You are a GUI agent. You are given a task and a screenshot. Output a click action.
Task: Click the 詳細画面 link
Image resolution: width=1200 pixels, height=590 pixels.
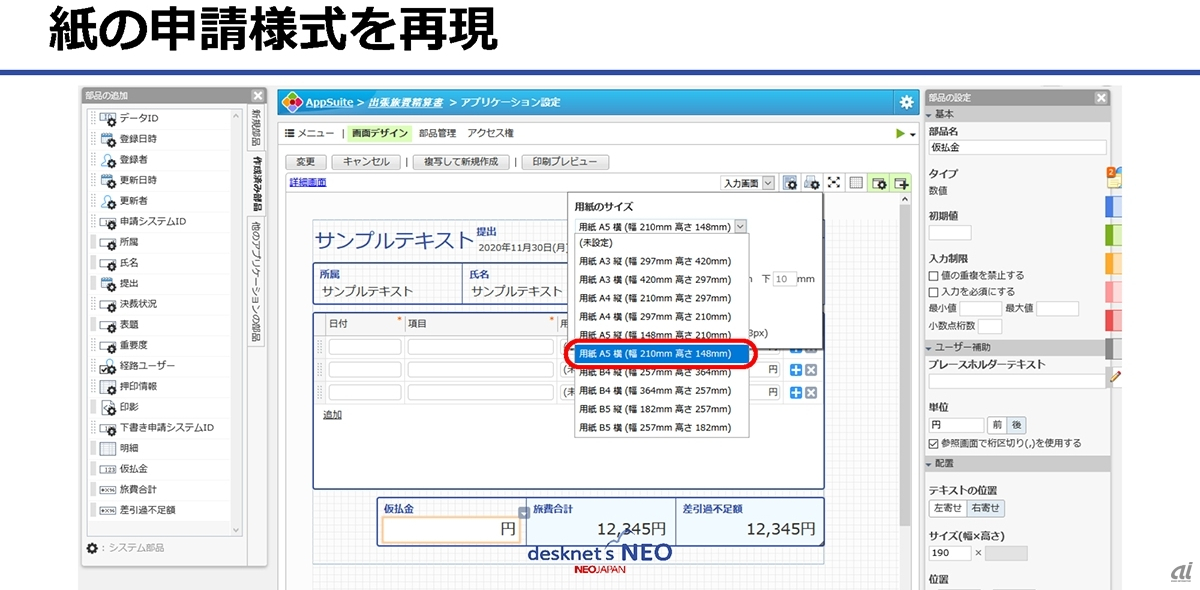point(307,182)
